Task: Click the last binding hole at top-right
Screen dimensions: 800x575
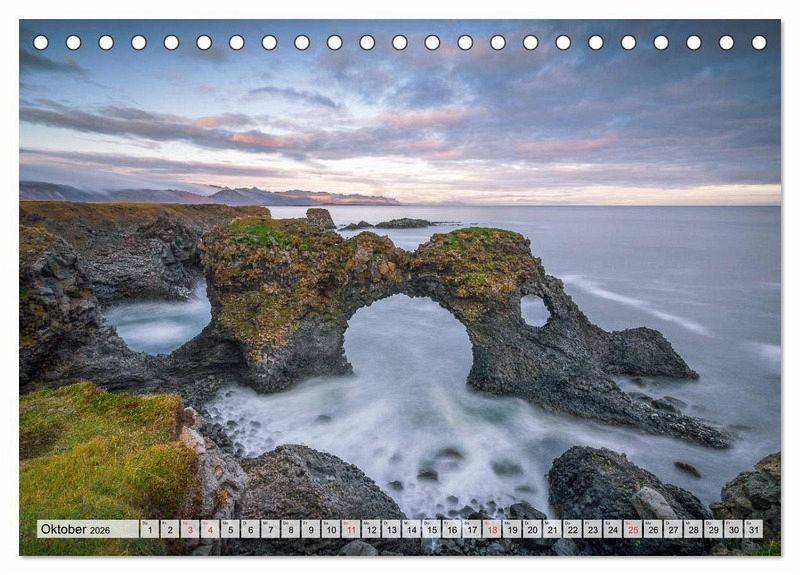Action: tap(759, 43)
